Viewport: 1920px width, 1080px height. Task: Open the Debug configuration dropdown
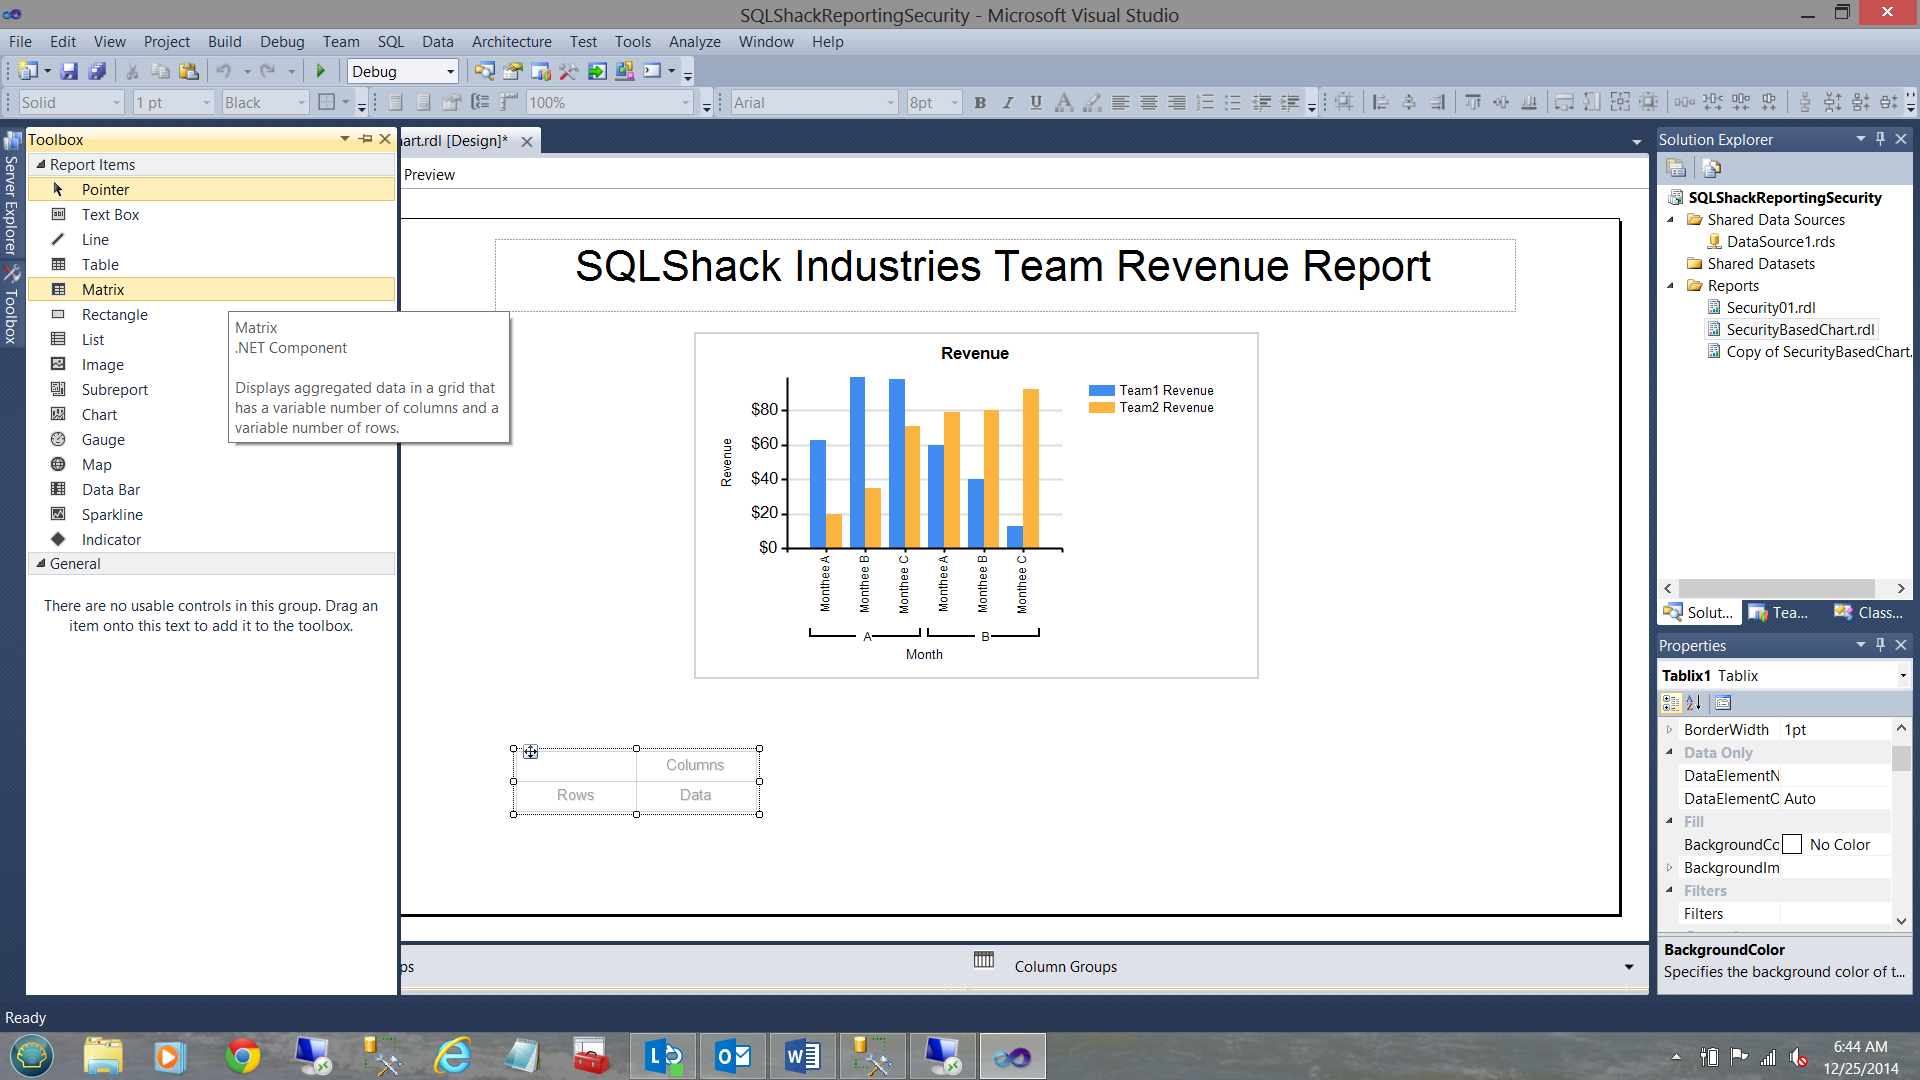450,71
